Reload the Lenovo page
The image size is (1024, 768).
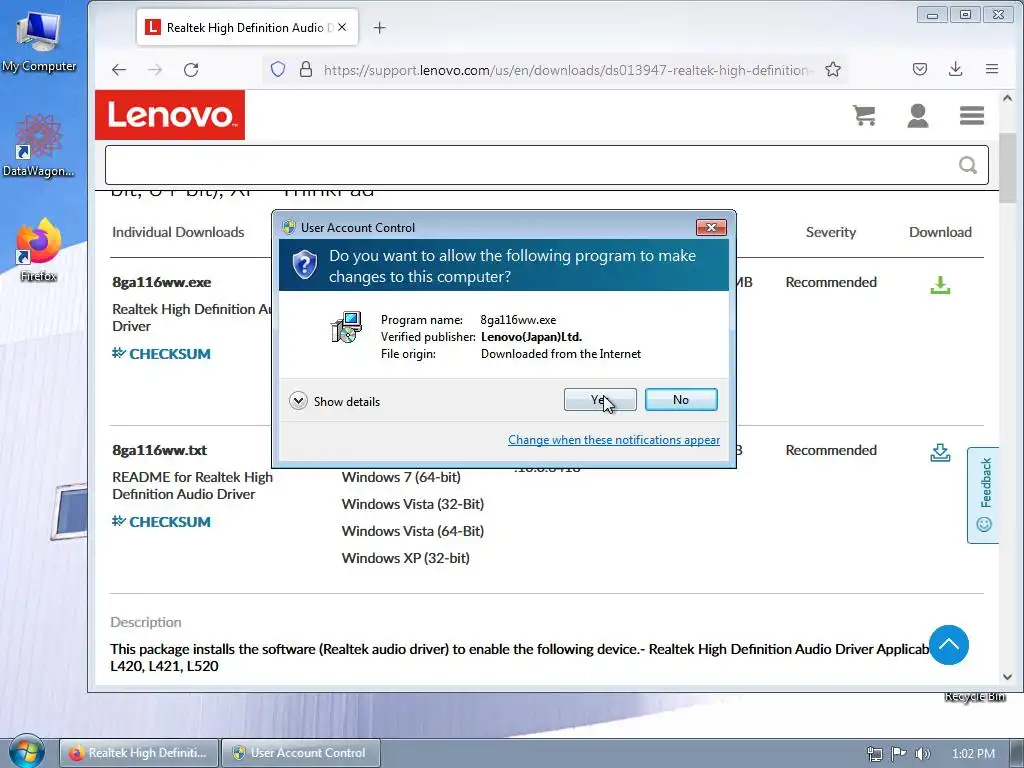191,70
